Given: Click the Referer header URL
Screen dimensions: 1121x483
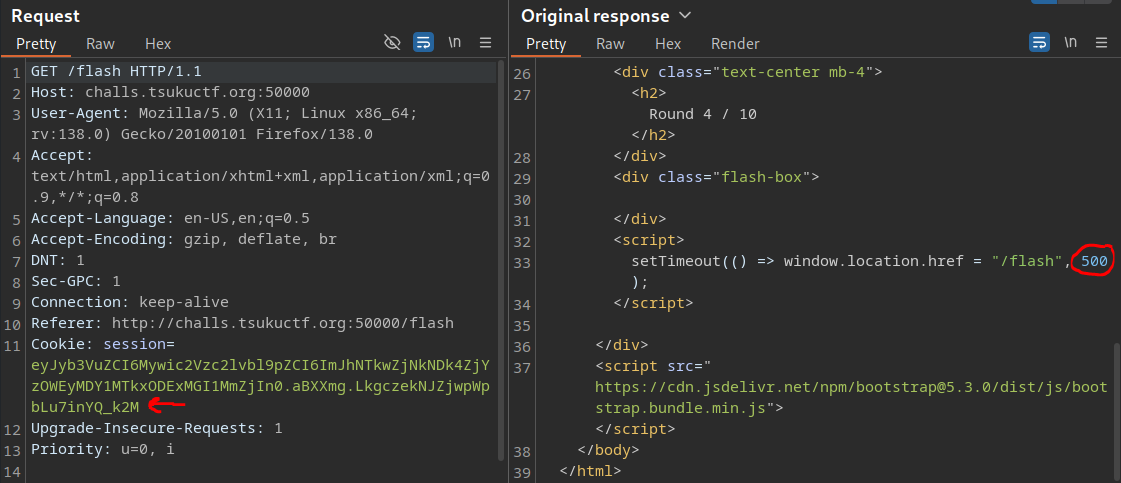Looking at the screenshot, I should click(282, 323).
